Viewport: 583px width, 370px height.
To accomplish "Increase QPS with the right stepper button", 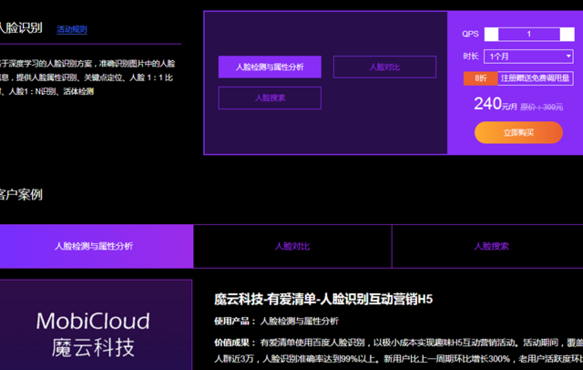I will [x=567, y=34].
